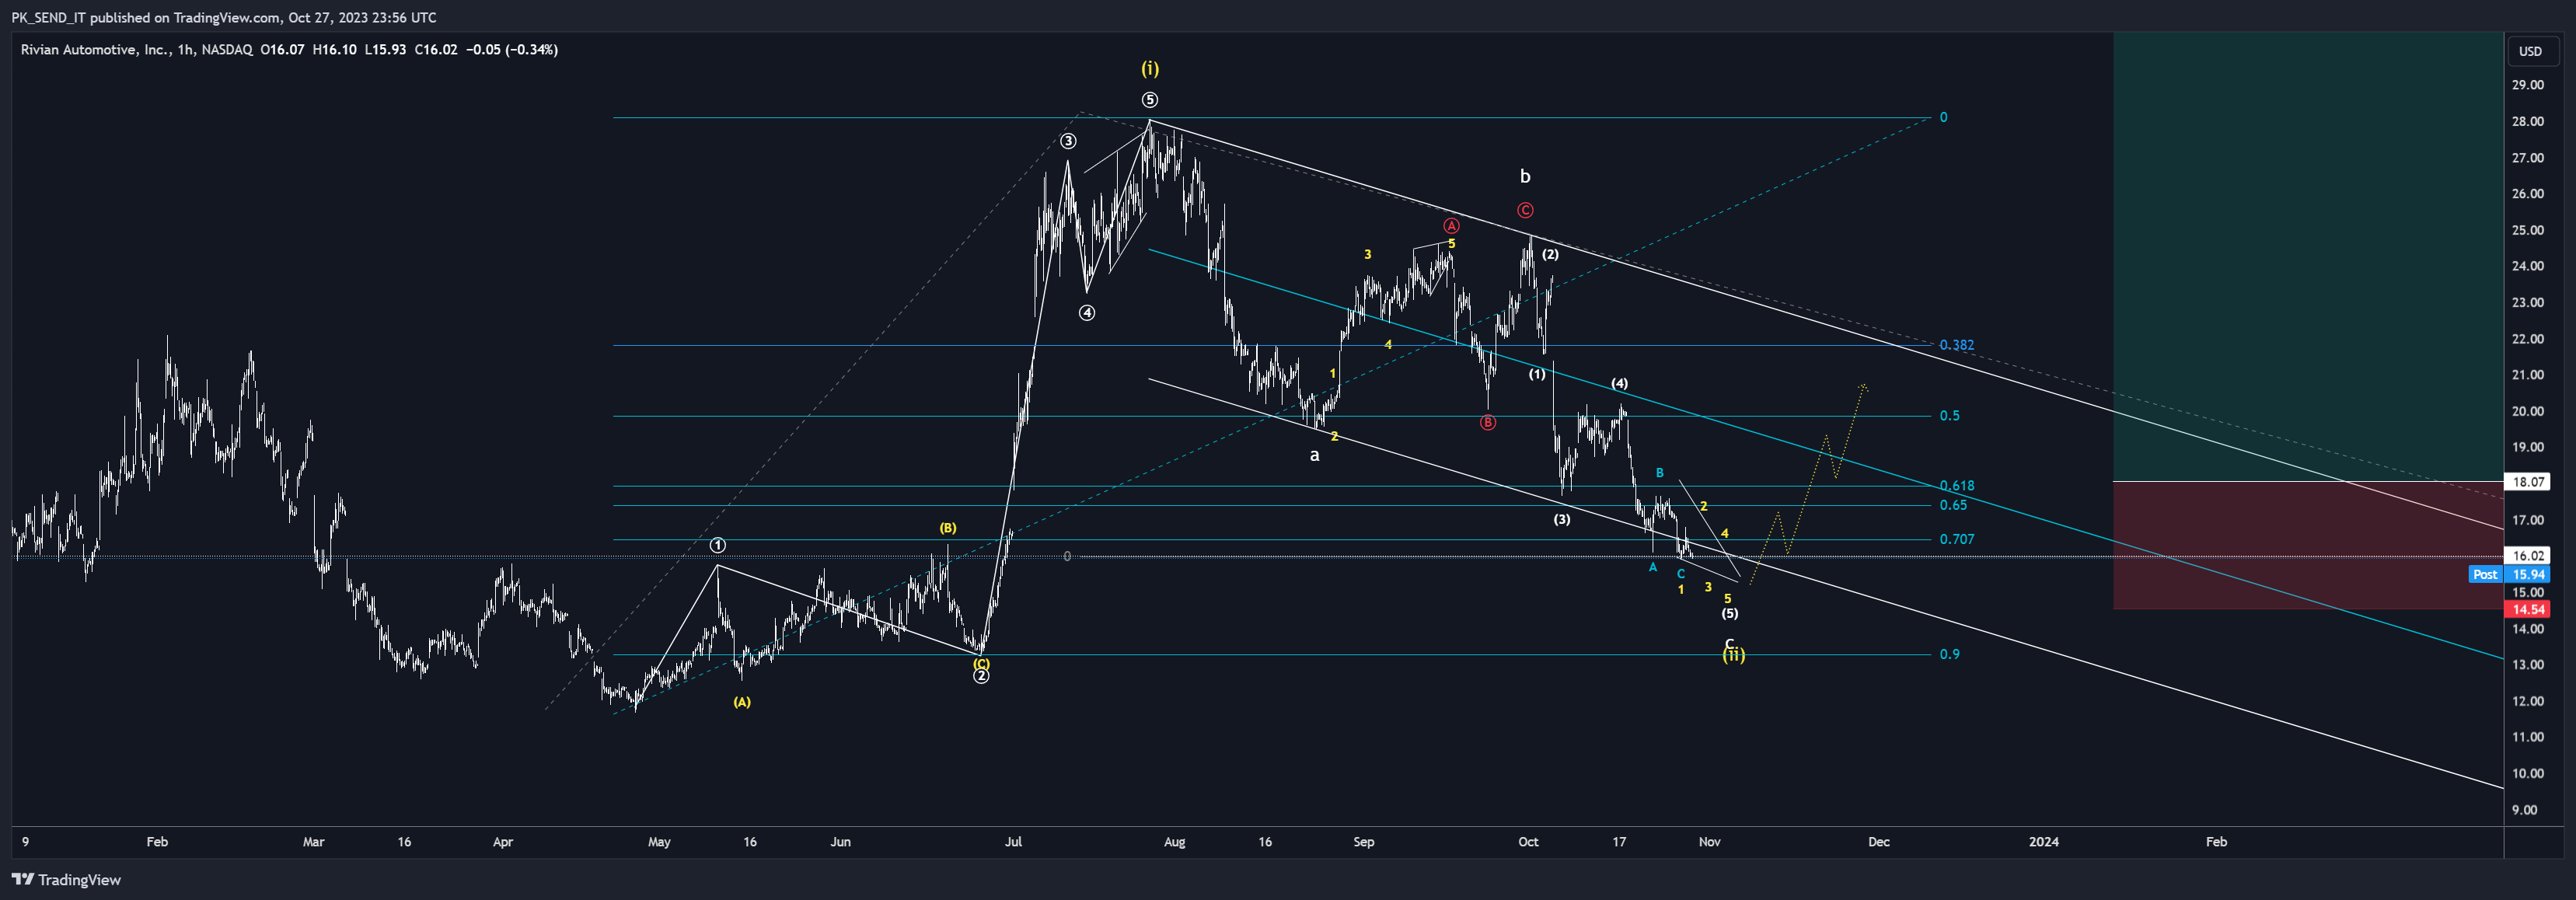Click the Sep label on time axis
This screenshot has height=900, width=2576.
[1364, 842]
